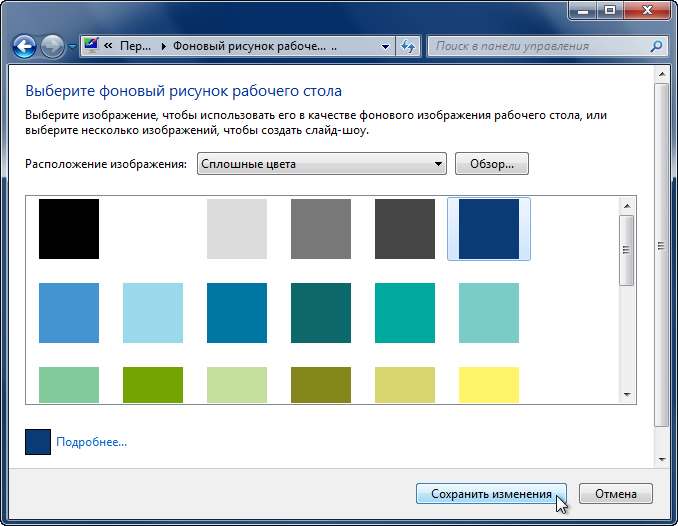
Task: Click the color list scroll-up arrow
Action: (x=627, y=206)
